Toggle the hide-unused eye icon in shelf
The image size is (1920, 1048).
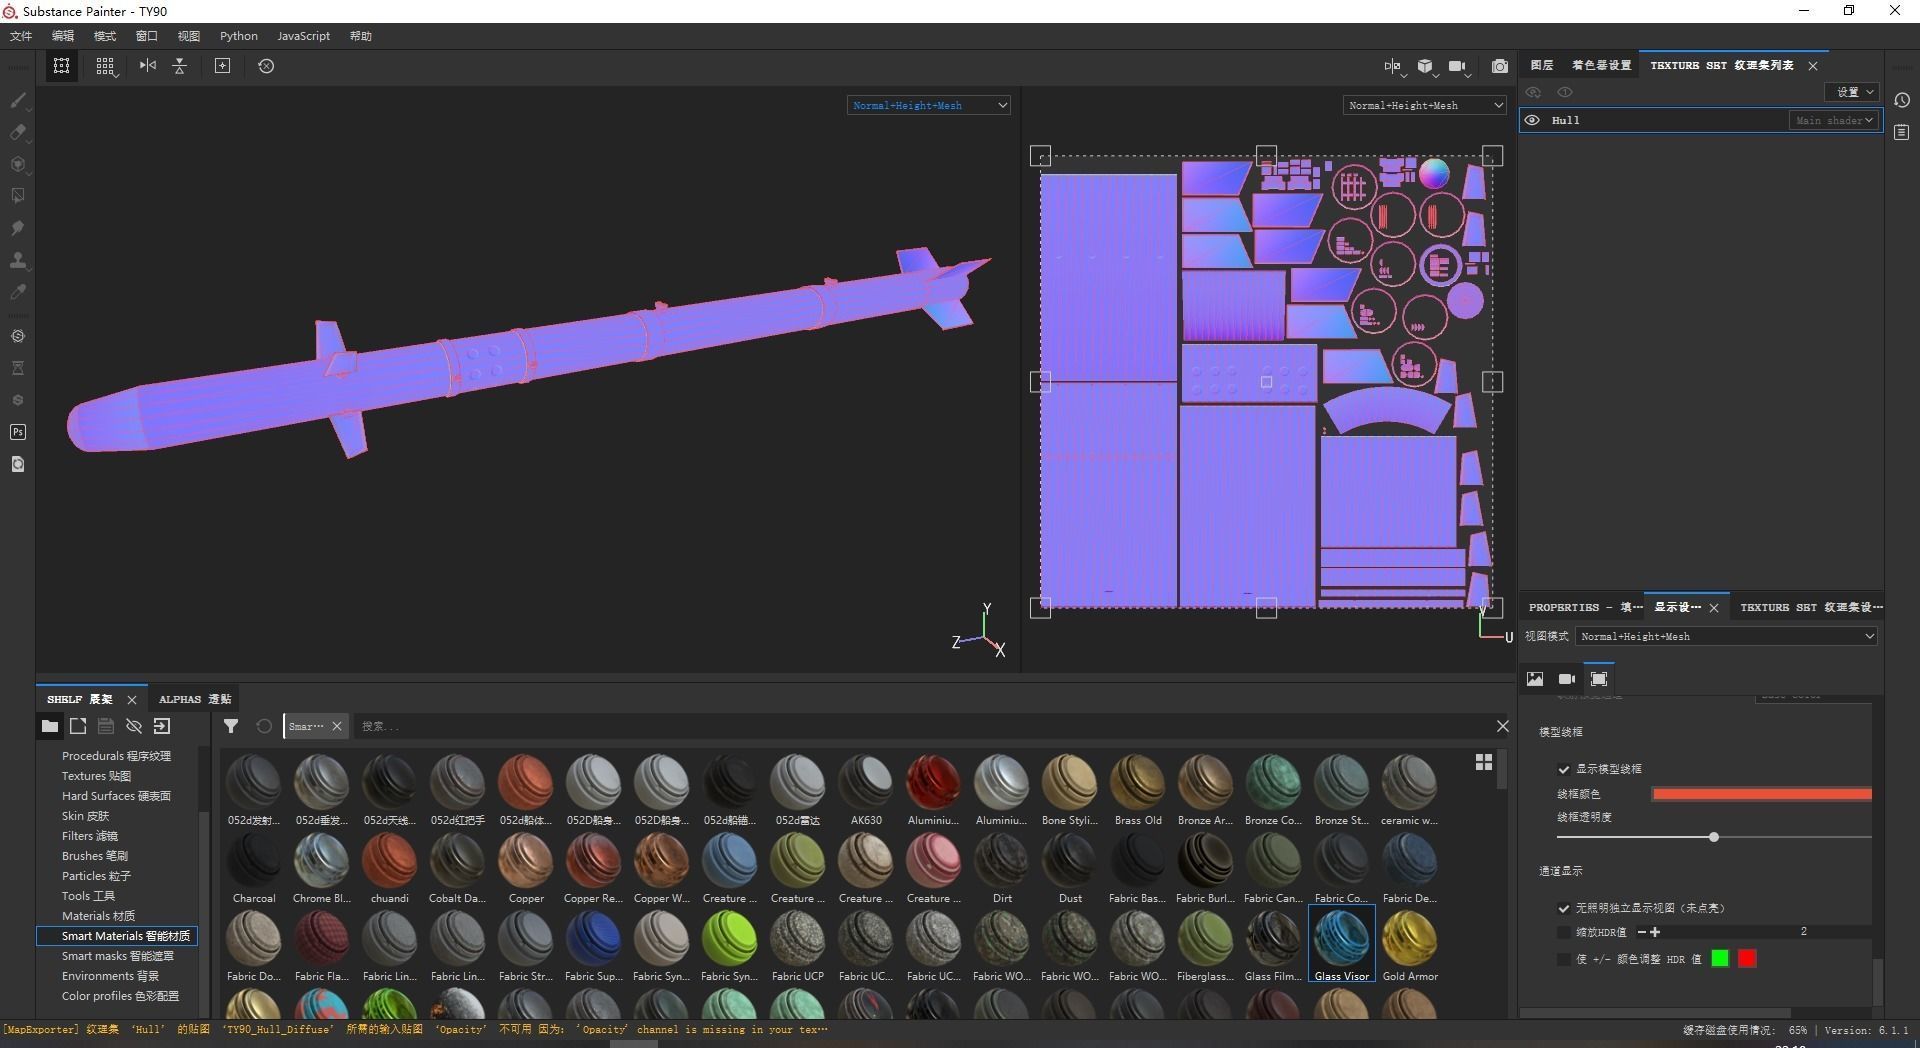[134, 726]
